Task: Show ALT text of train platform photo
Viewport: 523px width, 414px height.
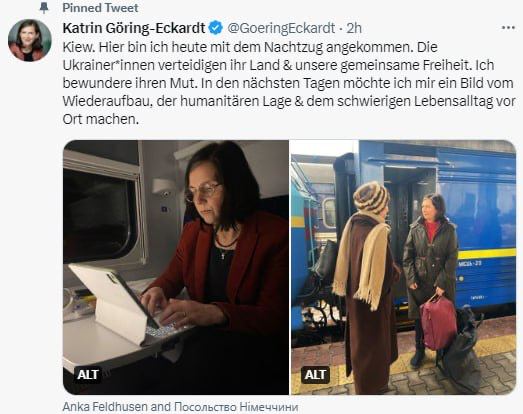Action: [315, 374]
